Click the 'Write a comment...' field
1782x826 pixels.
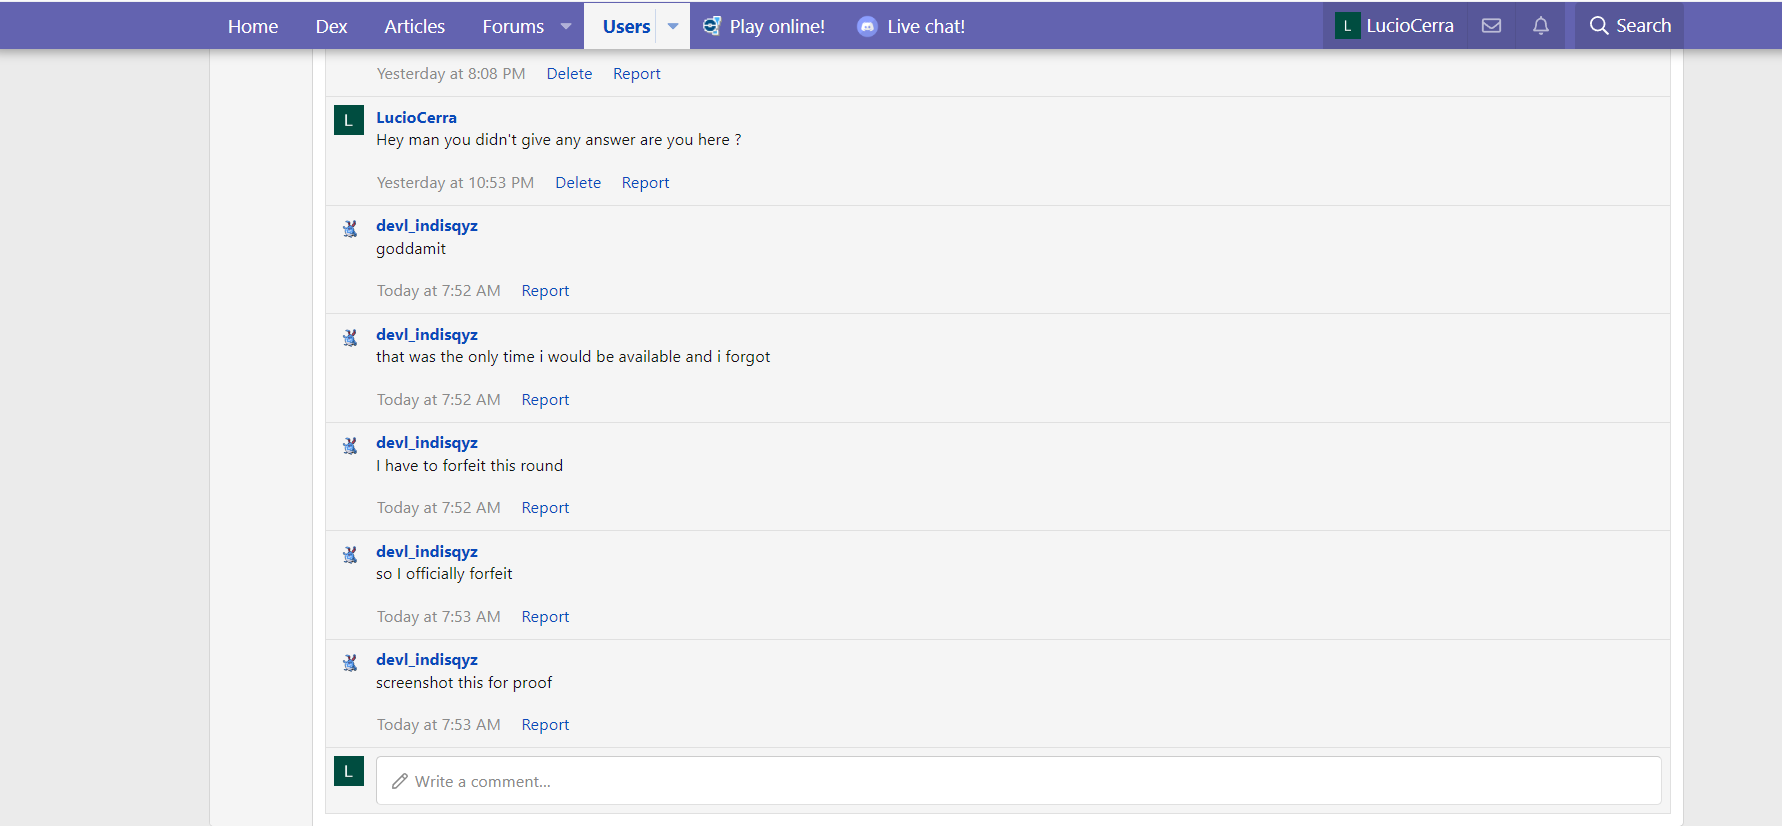click(1018, 781)
